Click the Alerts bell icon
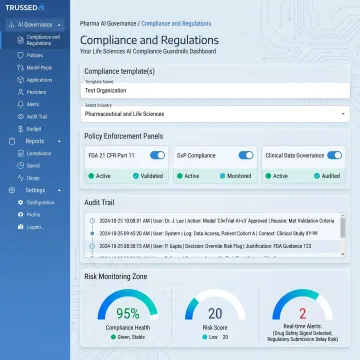The width and height of the screenshot is (360, 360). tap(20, 104)
